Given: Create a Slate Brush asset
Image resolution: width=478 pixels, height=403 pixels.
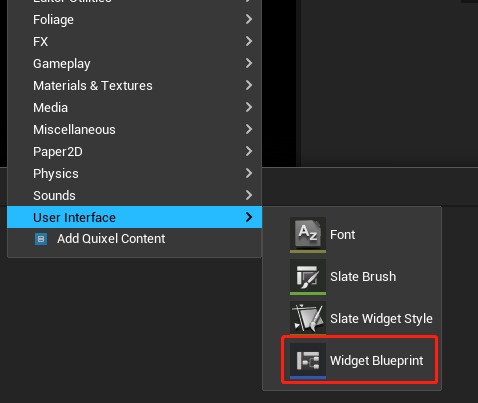Looking at the screenshot, I should 363,277.
